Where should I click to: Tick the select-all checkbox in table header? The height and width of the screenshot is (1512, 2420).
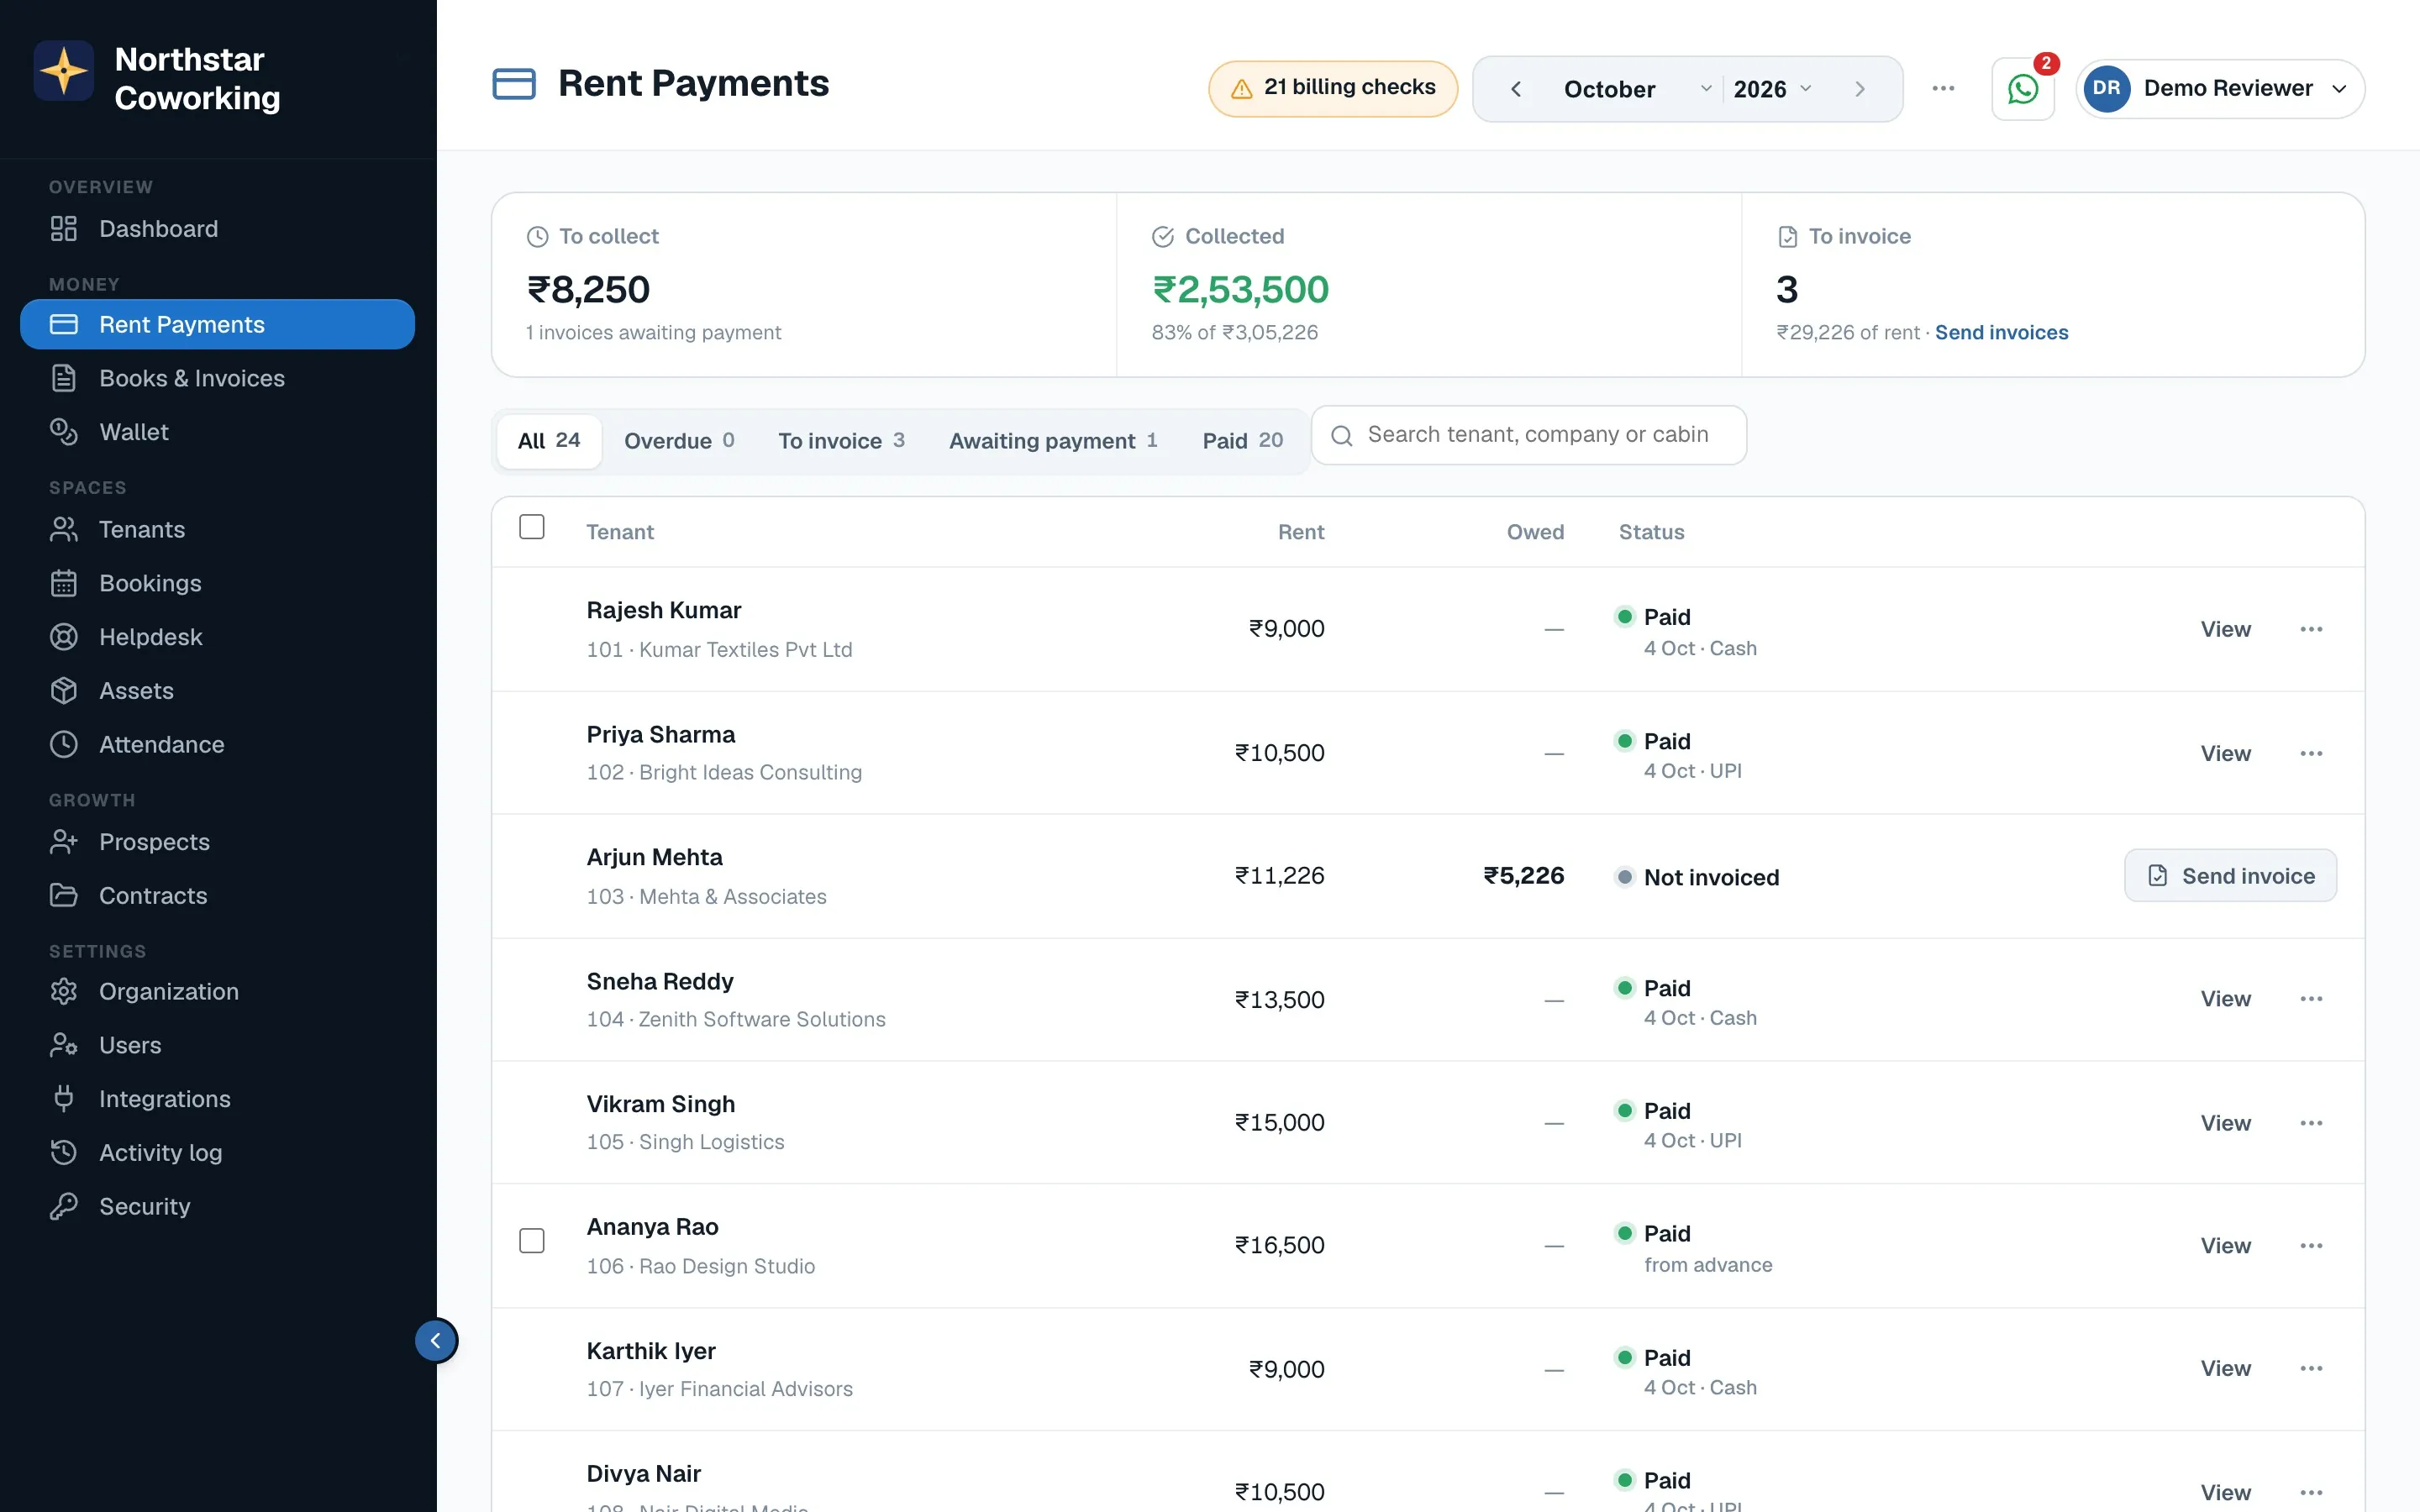coord(532,527)
